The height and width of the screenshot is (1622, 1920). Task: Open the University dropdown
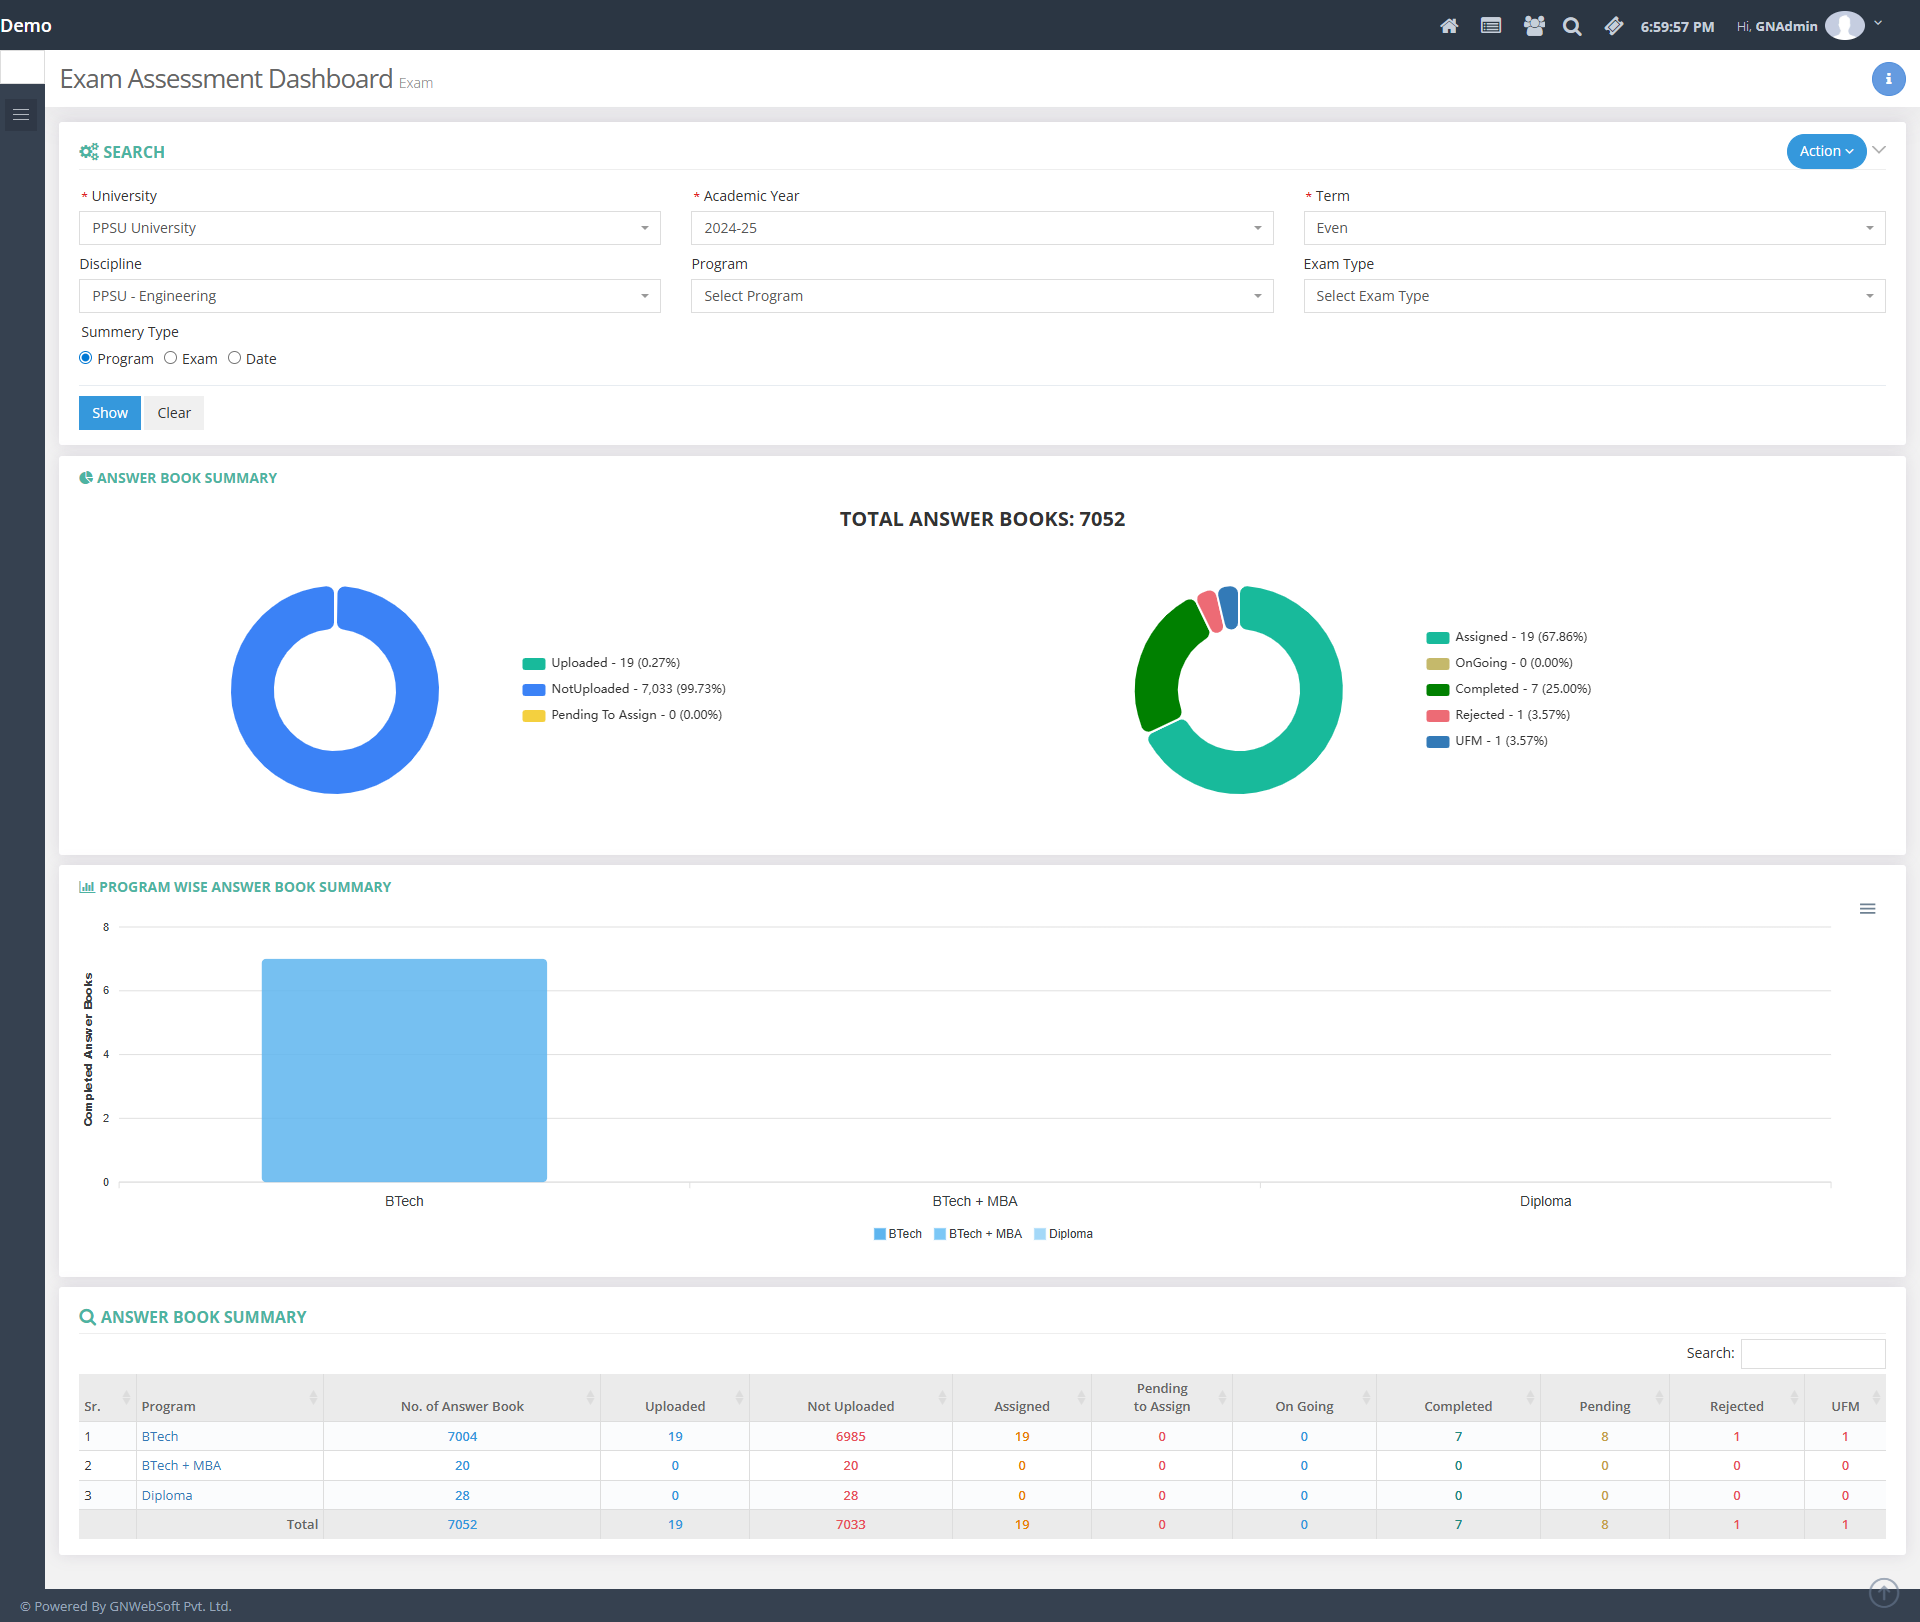(370, 228)
